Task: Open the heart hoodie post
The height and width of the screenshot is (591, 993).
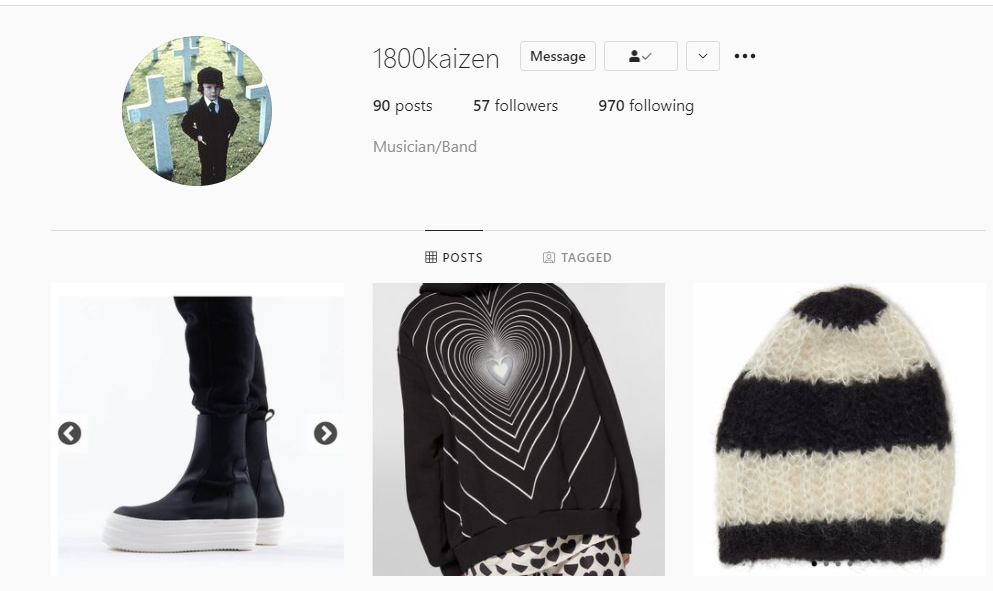Action: click(519, 429)
